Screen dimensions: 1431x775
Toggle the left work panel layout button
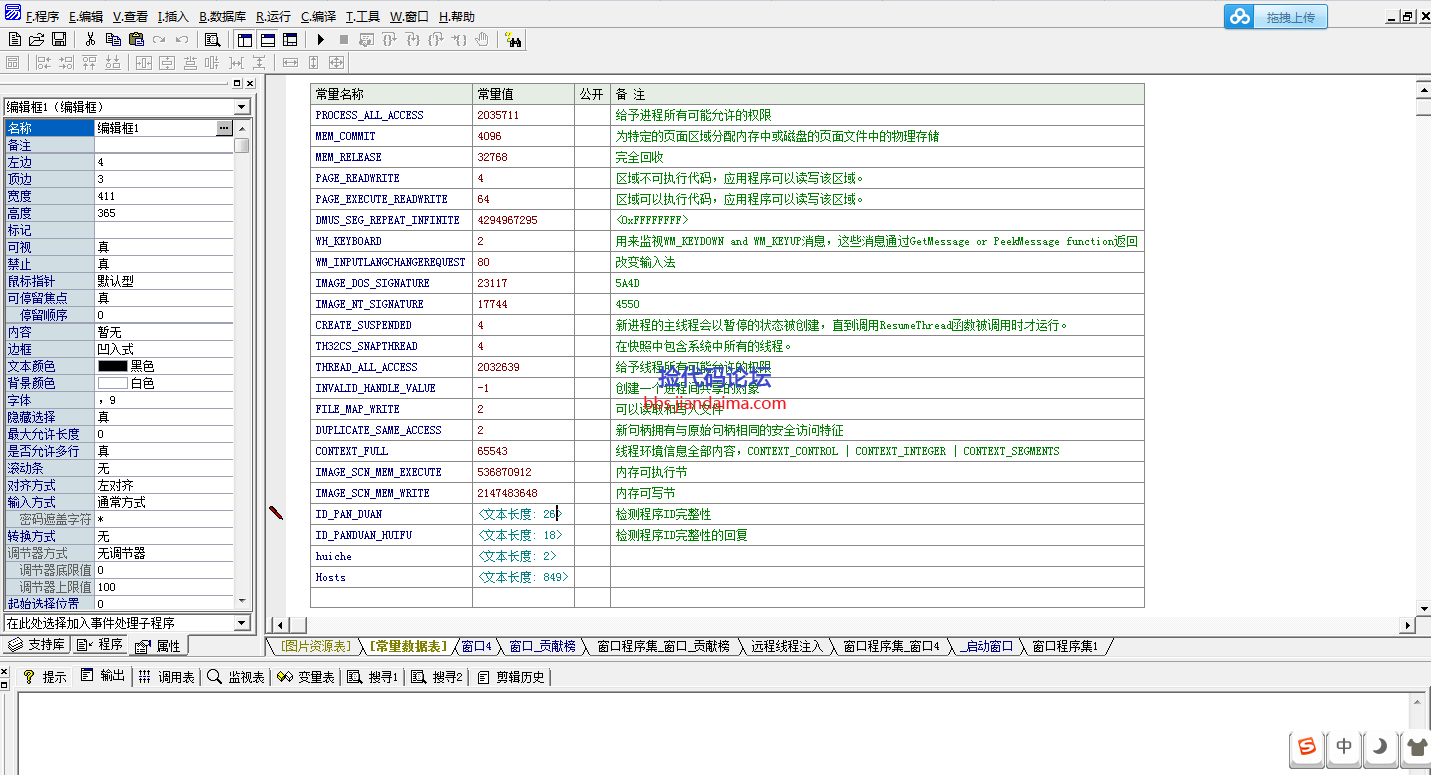(245, 40)
